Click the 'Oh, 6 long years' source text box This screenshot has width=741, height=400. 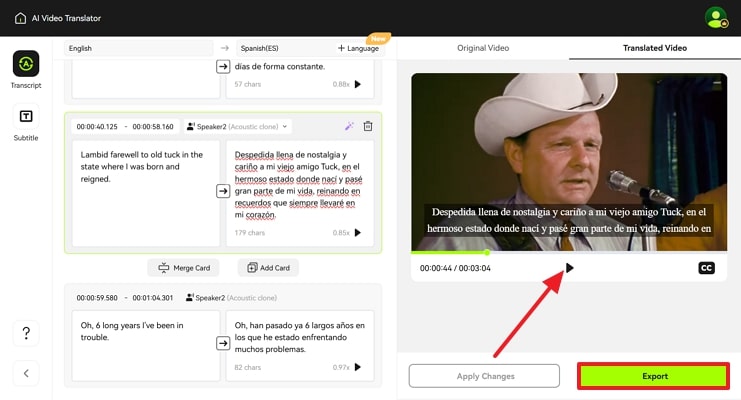(146, 346)
